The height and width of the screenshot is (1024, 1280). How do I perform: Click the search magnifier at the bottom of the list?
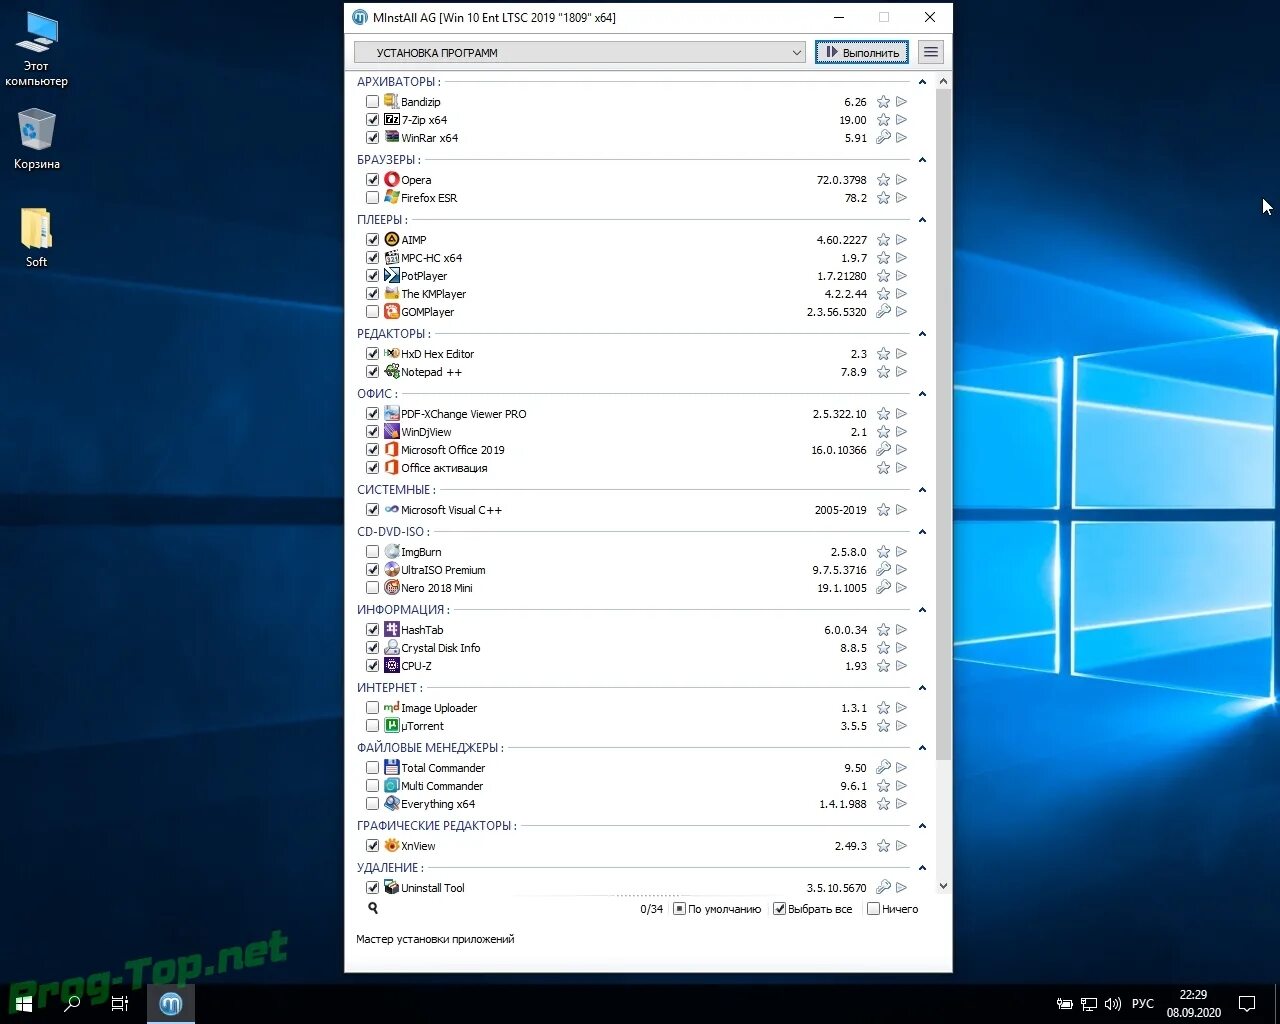coord(373,908)
